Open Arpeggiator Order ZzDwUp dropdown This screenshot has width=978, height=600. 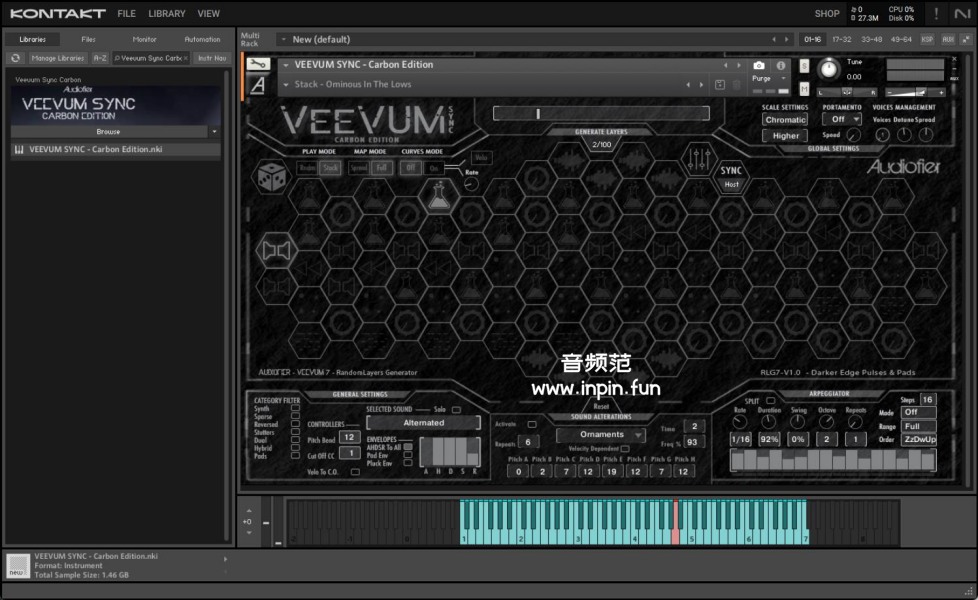(919, 440)
